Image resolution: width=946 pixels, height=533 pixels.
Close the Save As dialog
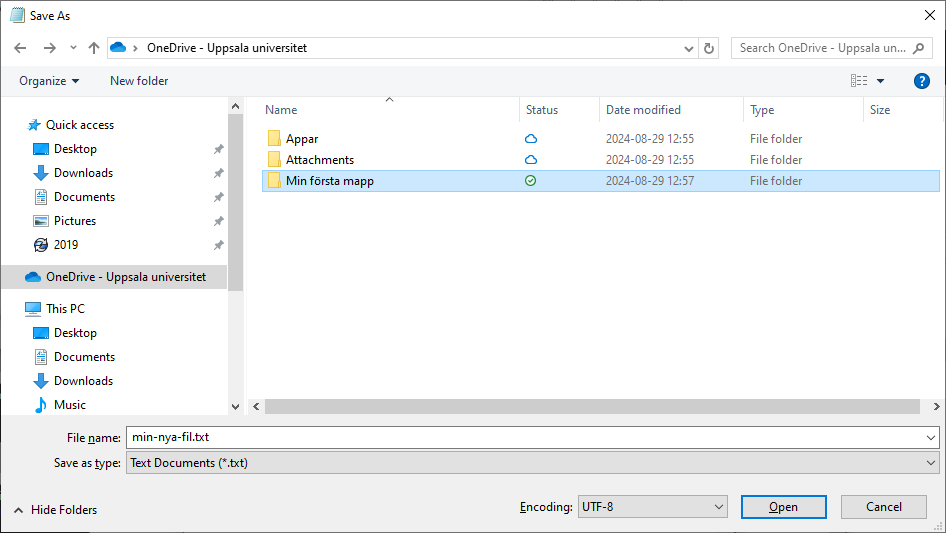point(930,15)
